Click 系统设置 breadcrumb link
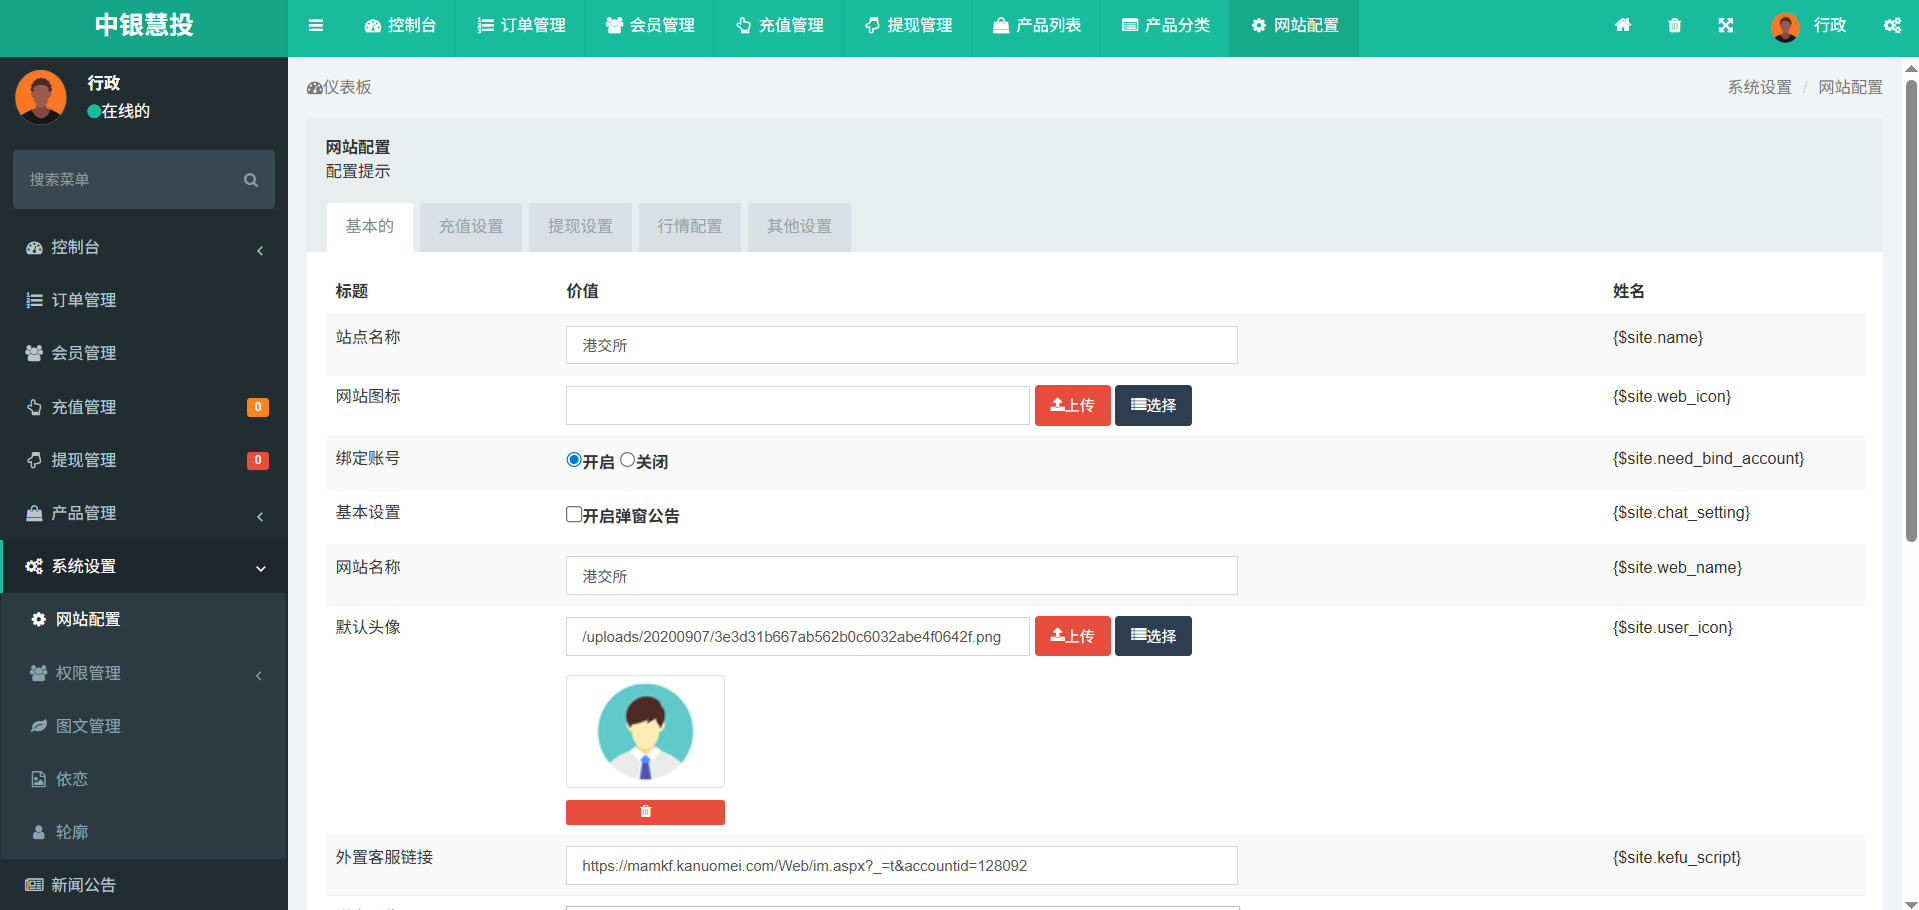1919x910 pixels. pos(1760,87)
